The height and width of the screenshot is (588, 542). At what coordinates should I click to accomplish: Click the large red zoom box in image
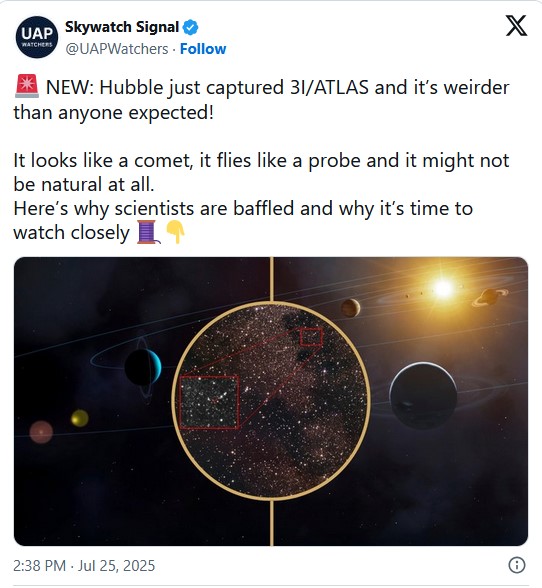tap(209, 402)
